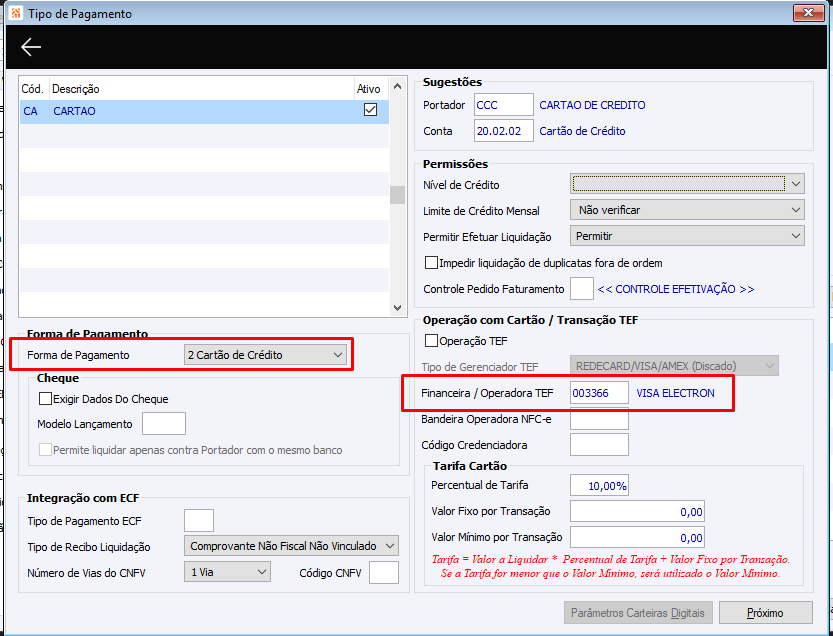Click the Cartão de Crédito conta text
833x636 pixels.
click(x=582, y=131)
